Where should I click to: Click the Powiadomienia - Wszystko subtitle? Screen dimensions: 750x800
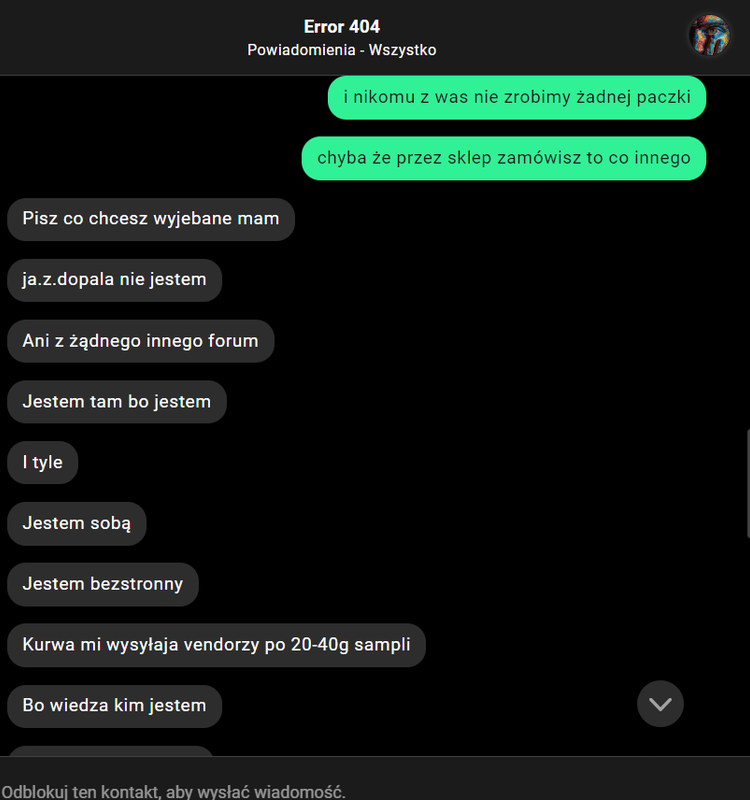pos(342,50)
